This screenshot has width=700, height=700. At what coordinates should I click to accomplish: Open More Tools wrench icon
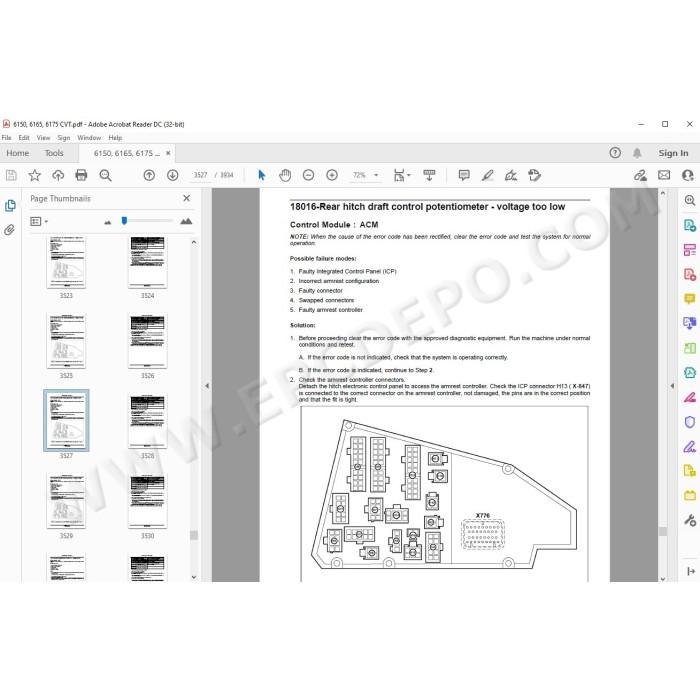click(x=690, y=520)
